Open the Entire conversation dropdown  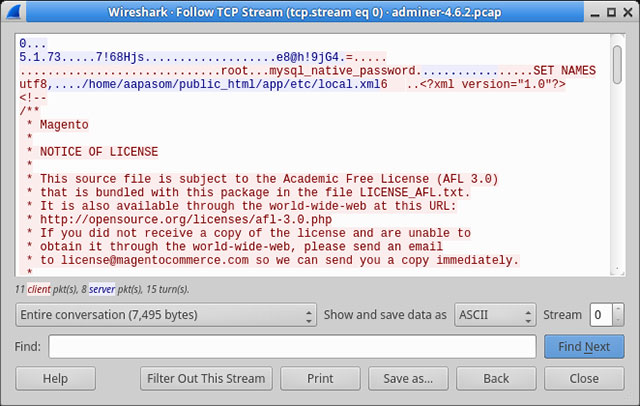click(x=166, y=315)
